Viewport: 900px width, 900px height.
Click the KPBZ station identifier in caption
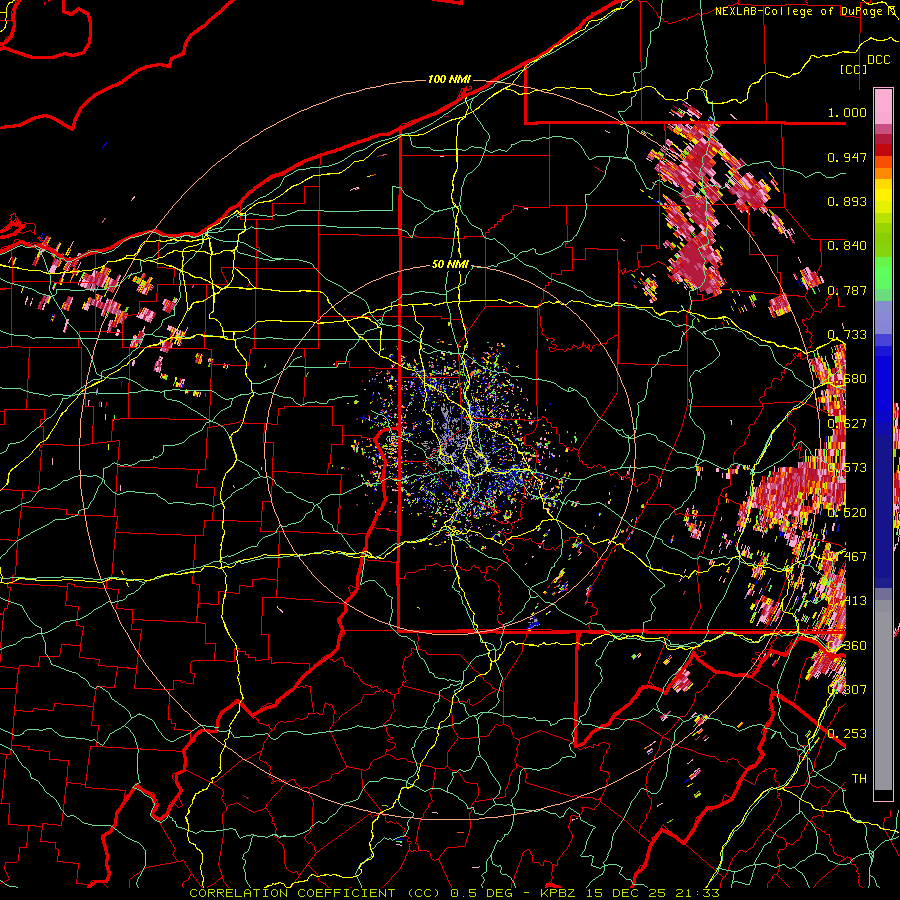coord(557,893)
